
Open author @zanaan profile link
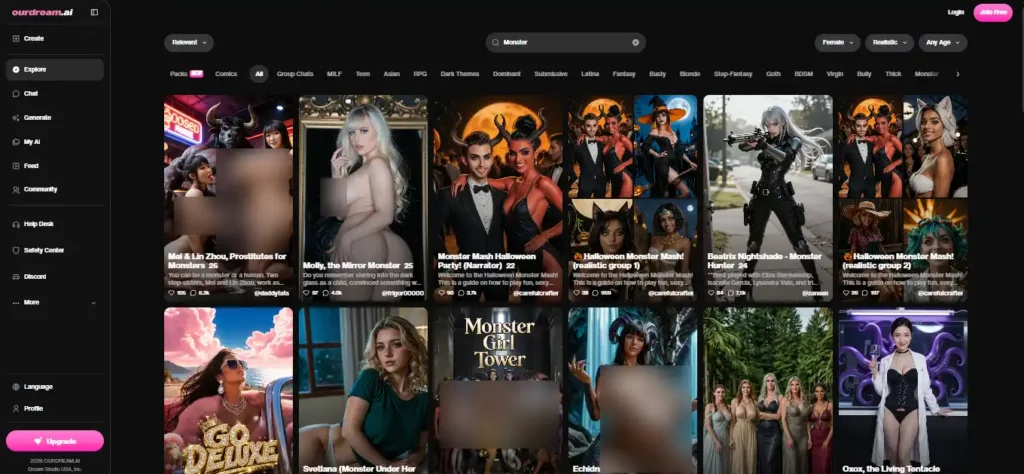coord(816,294)
